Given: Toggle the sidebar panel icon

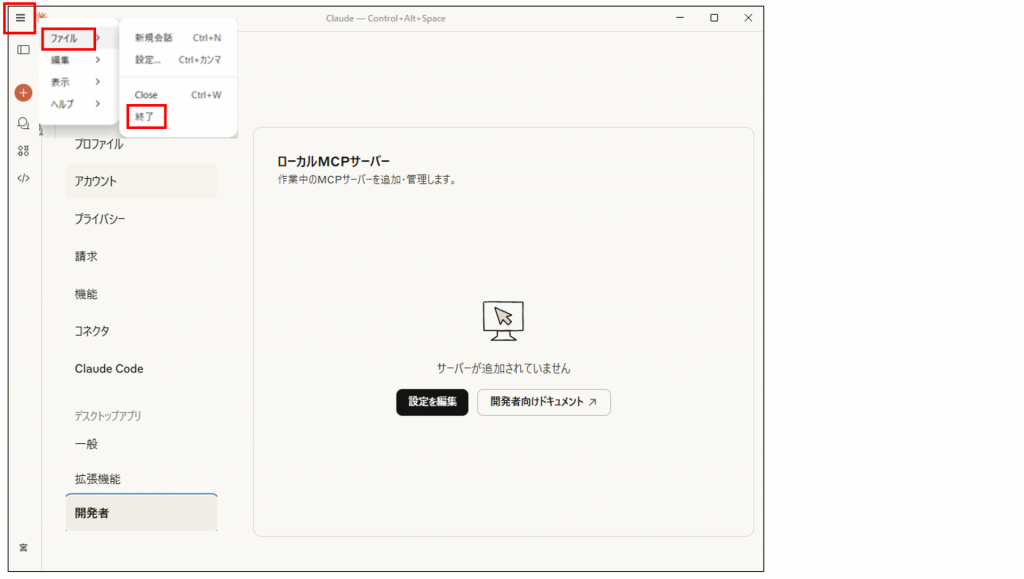Looking at the screenshot, I should point(23,50).
